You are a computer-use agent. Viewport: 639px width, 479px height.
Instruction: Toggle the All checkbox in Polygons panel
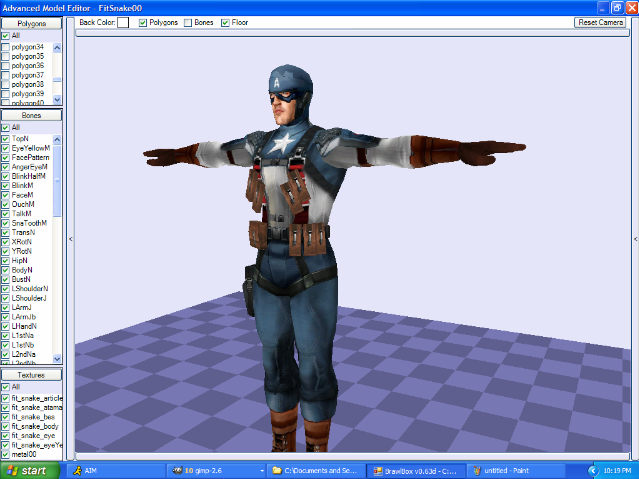tap(5, 36)
